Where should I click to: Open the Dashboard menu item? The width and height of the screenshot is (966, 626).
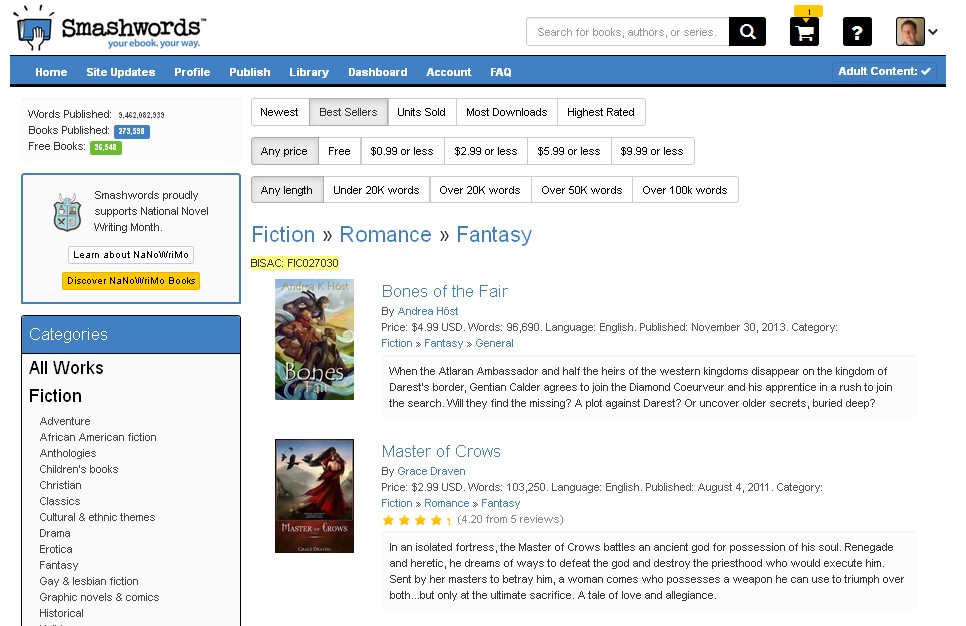coord(378,71)
